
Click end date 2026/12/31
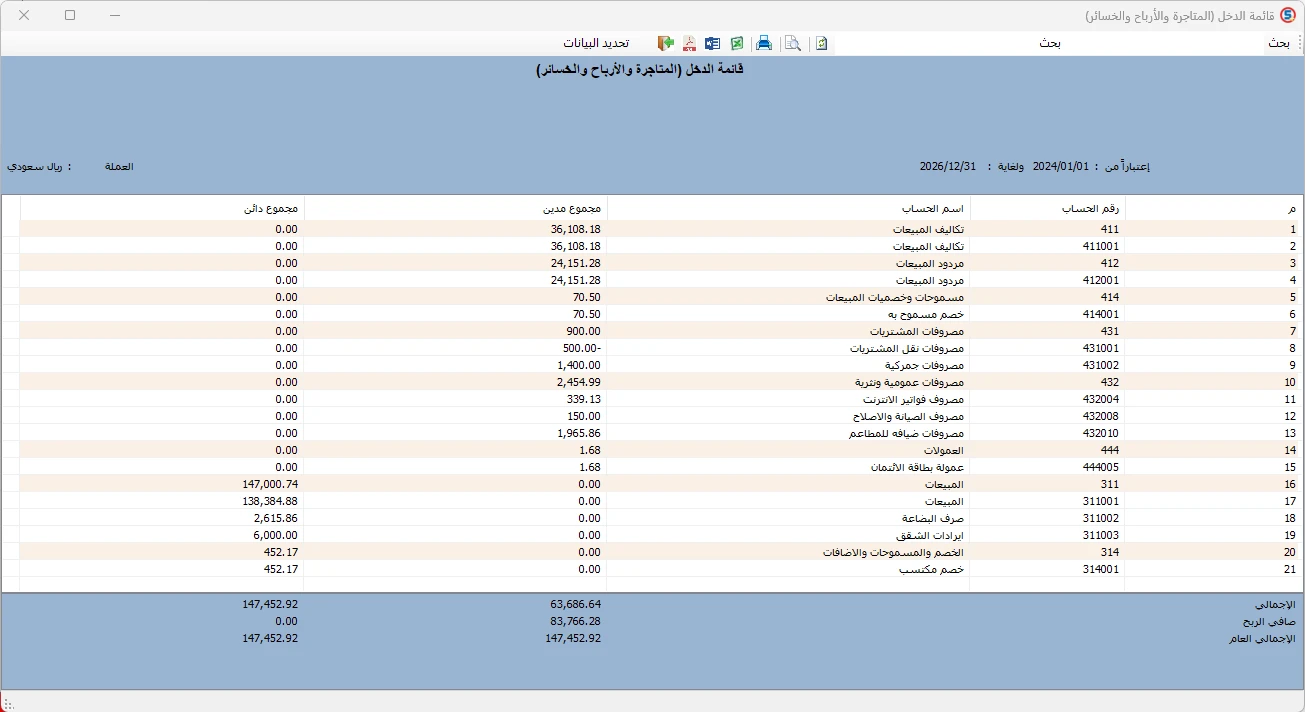coord(948,166)
